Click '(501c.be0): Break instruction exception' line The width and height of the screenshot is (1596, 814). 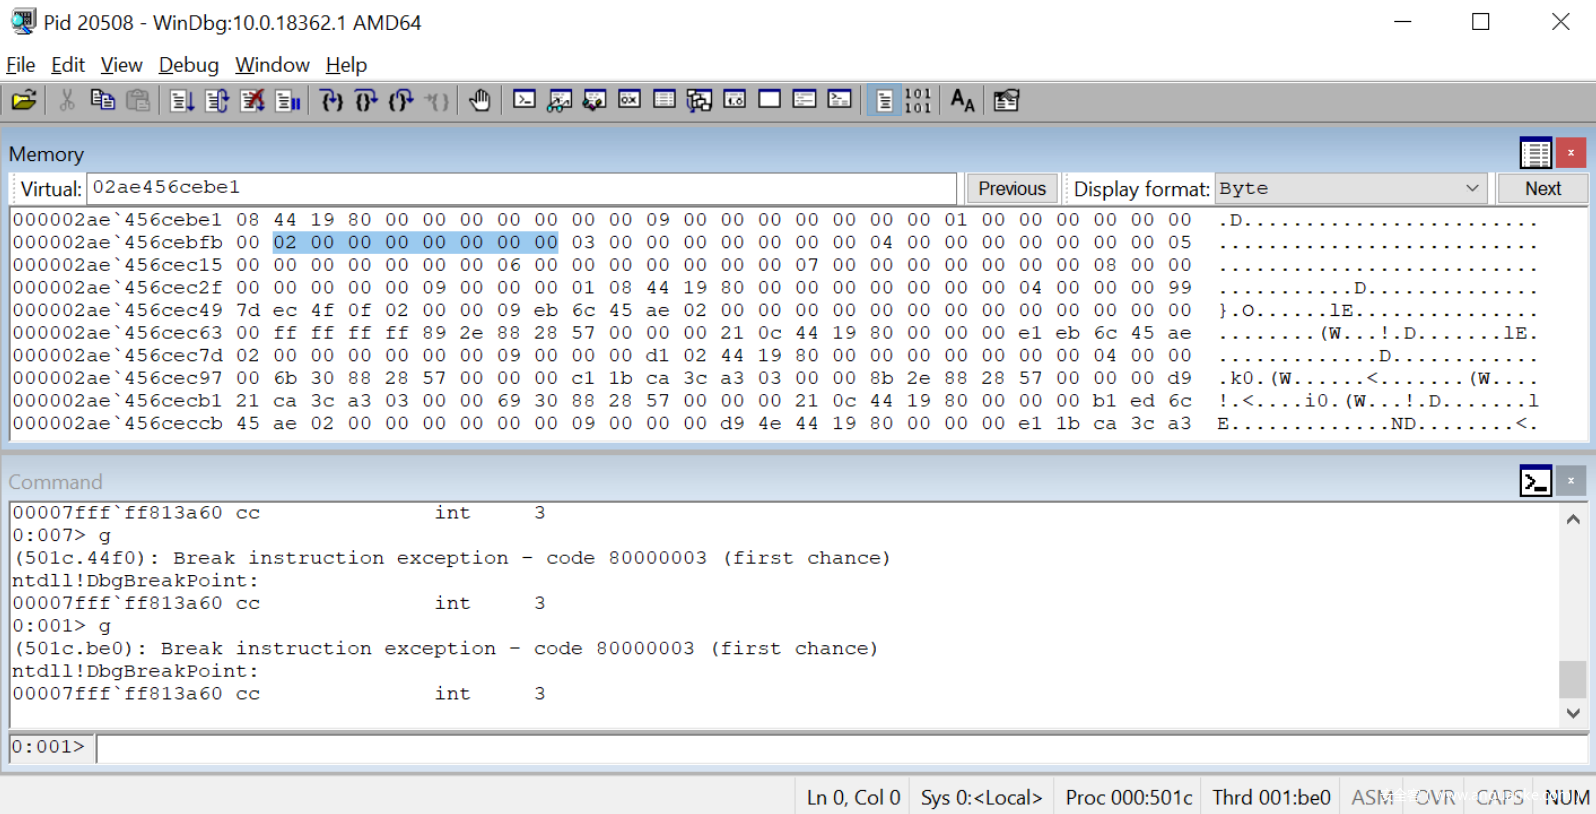coord(445,648)
